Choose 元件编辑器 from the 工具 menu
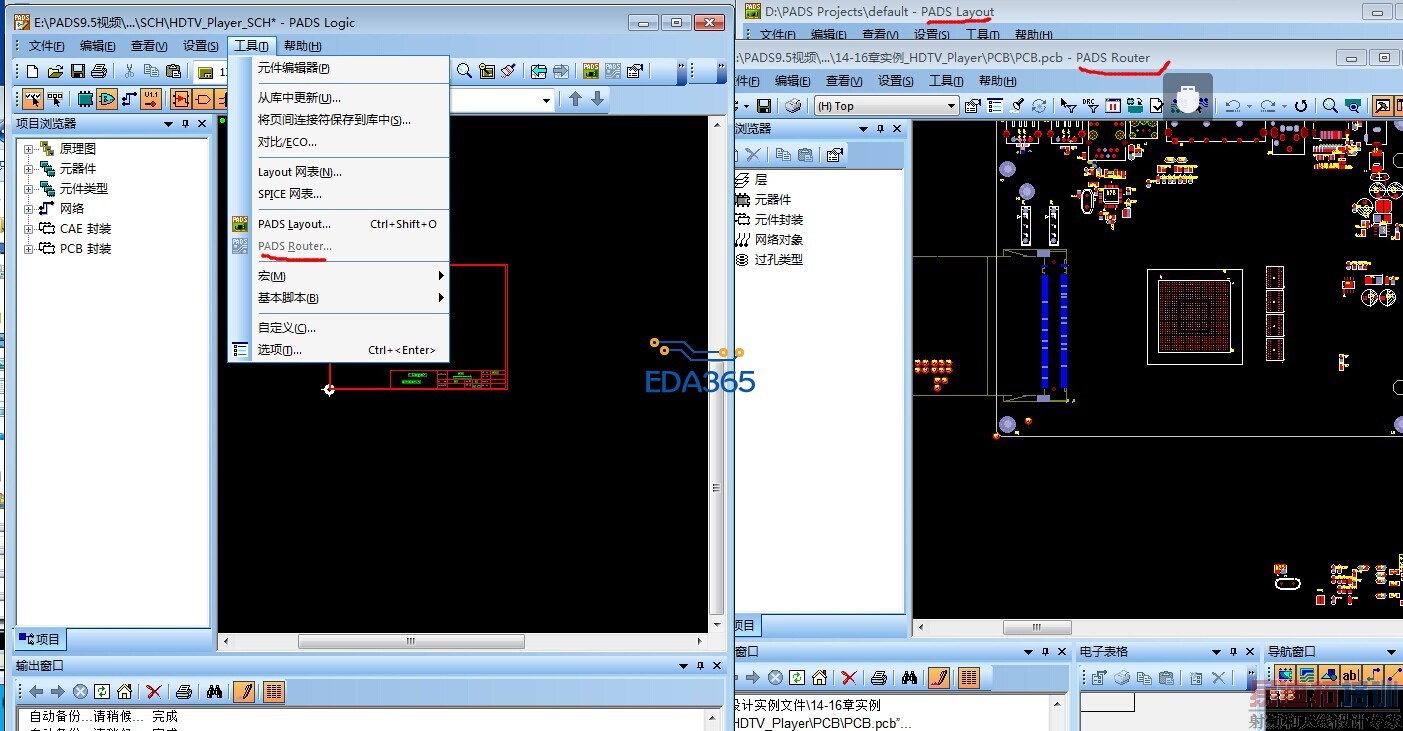The image size is (1403, 731). [x=339, y=68]
